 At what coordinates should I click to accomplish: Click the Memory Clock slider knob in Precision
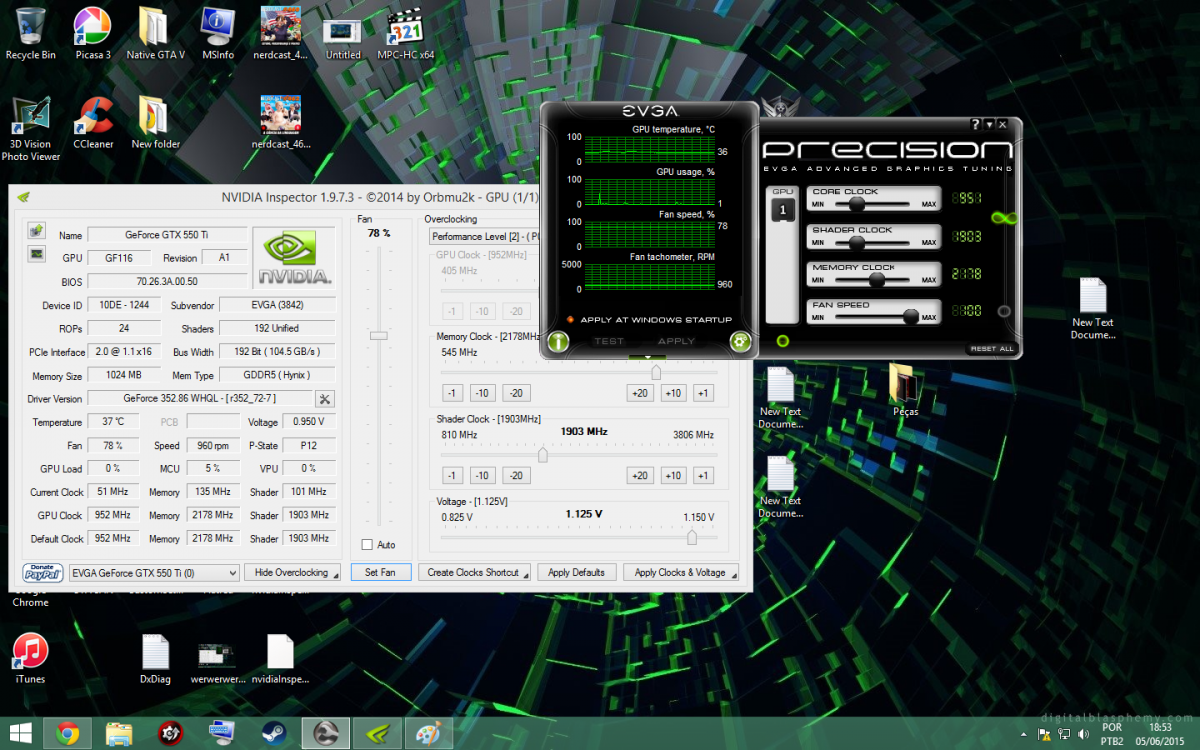(x=876, y=279)
